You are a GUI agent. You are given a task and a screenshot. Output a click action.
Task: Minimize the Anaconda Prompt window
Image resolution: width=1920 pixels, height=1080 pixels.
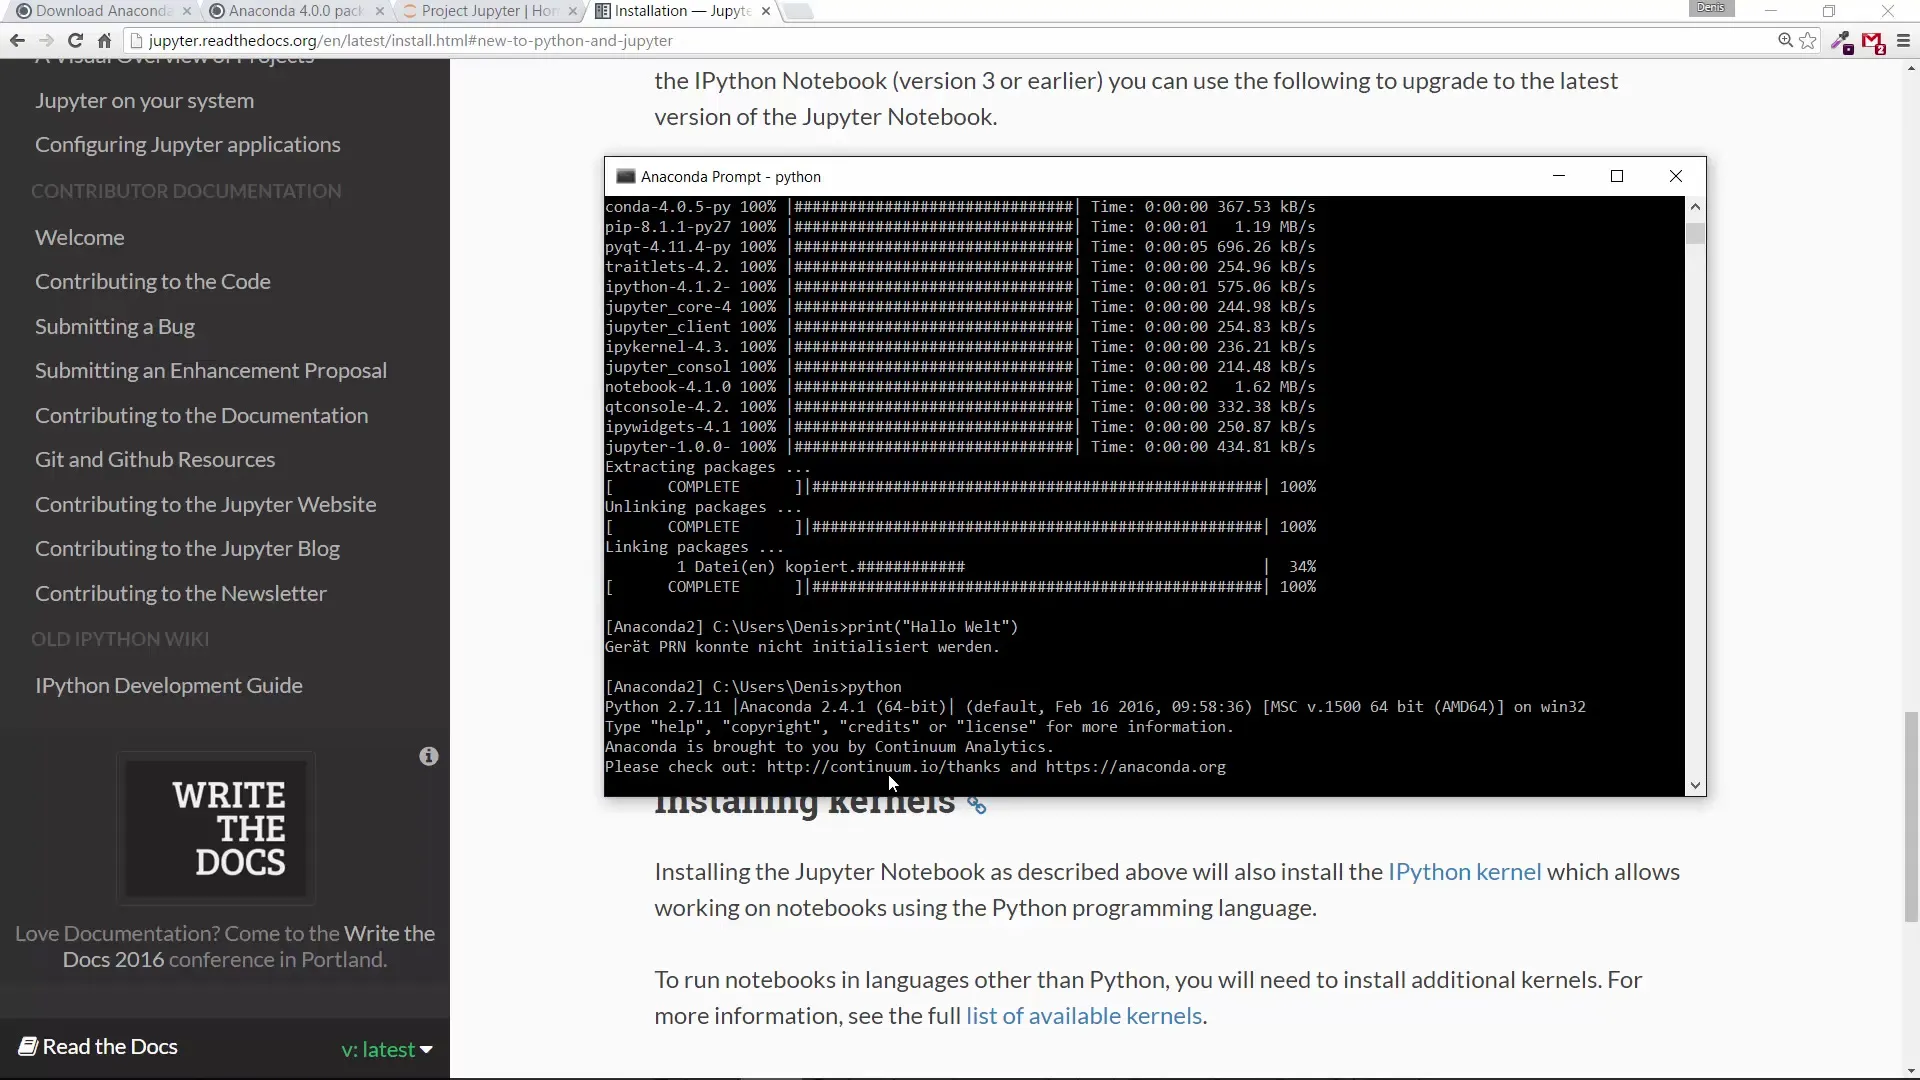pyautogui.click(x=1558, y=176)
